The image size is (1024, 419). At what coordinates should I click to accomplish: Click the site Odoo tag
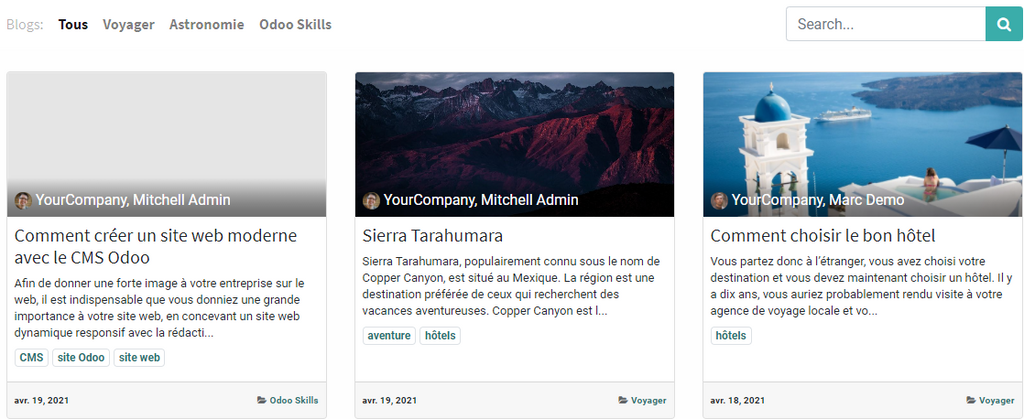click(81, 358)
